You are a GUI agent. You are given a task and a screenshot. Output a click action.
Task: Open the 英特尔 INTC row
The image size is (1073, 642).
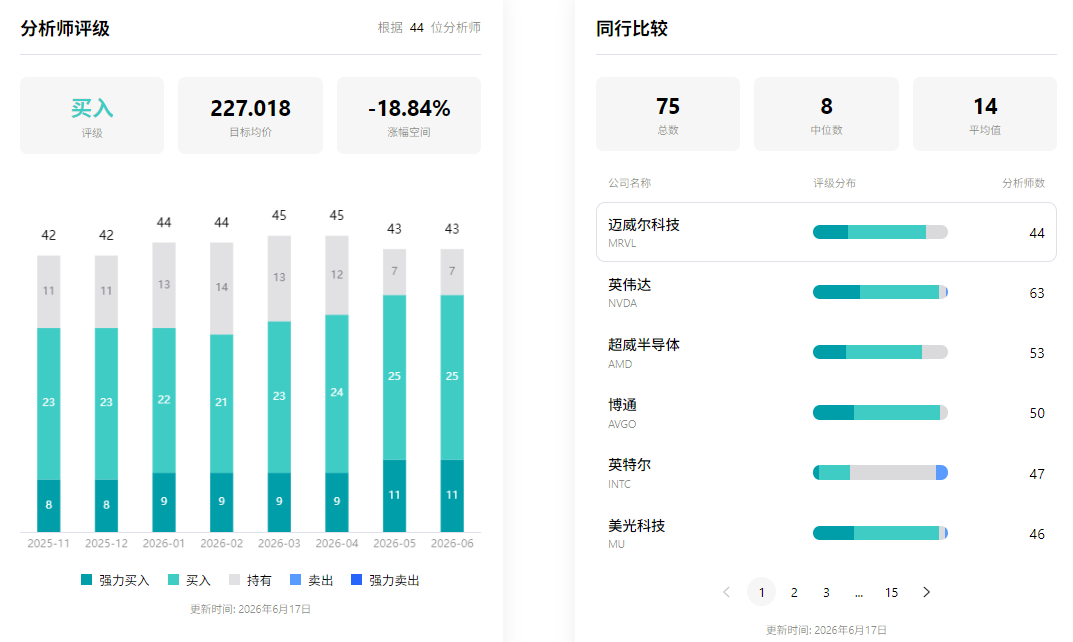pos(826,473)
